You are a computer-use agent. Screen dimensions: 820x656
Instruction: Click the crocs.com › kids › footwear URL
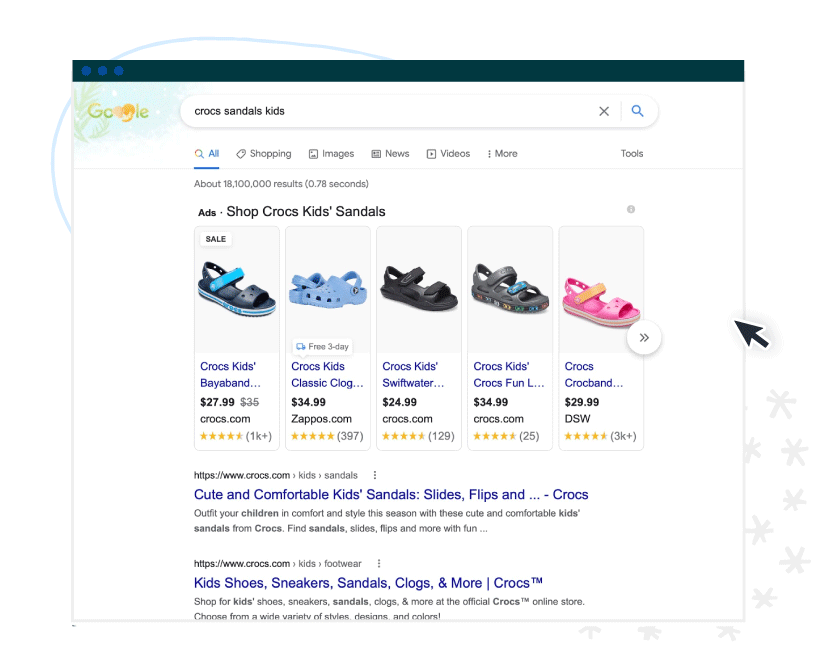(x=278, y=563)
